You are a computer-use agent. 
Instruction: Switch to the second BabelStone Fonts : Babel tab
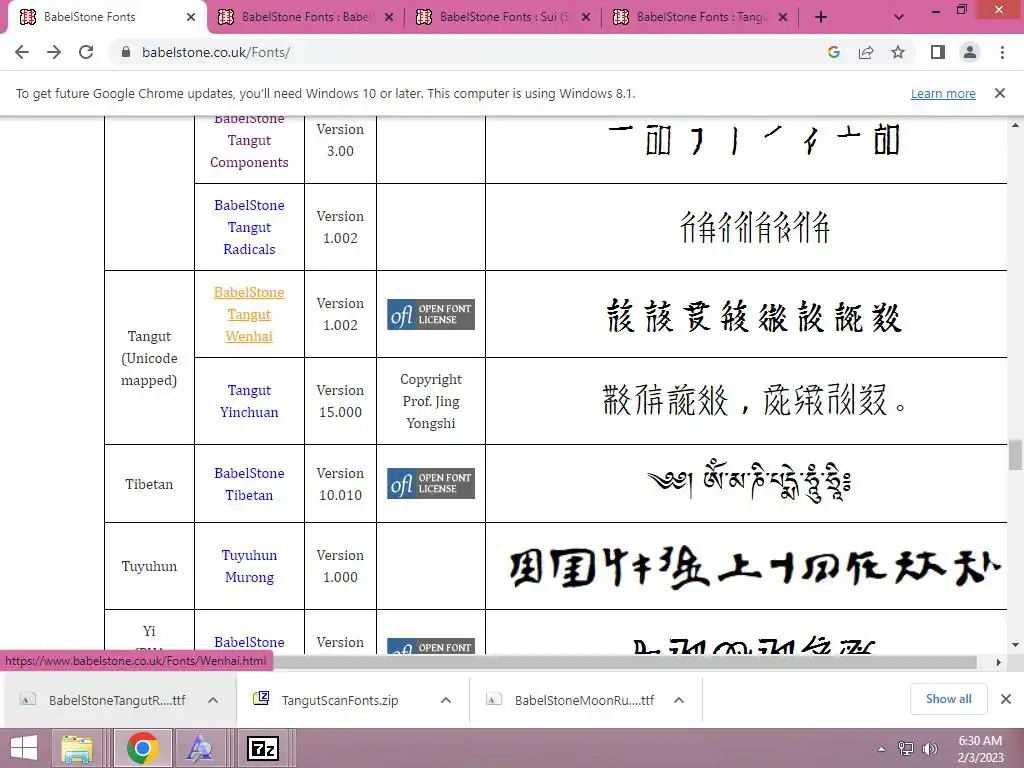click(x=306, y=17)
